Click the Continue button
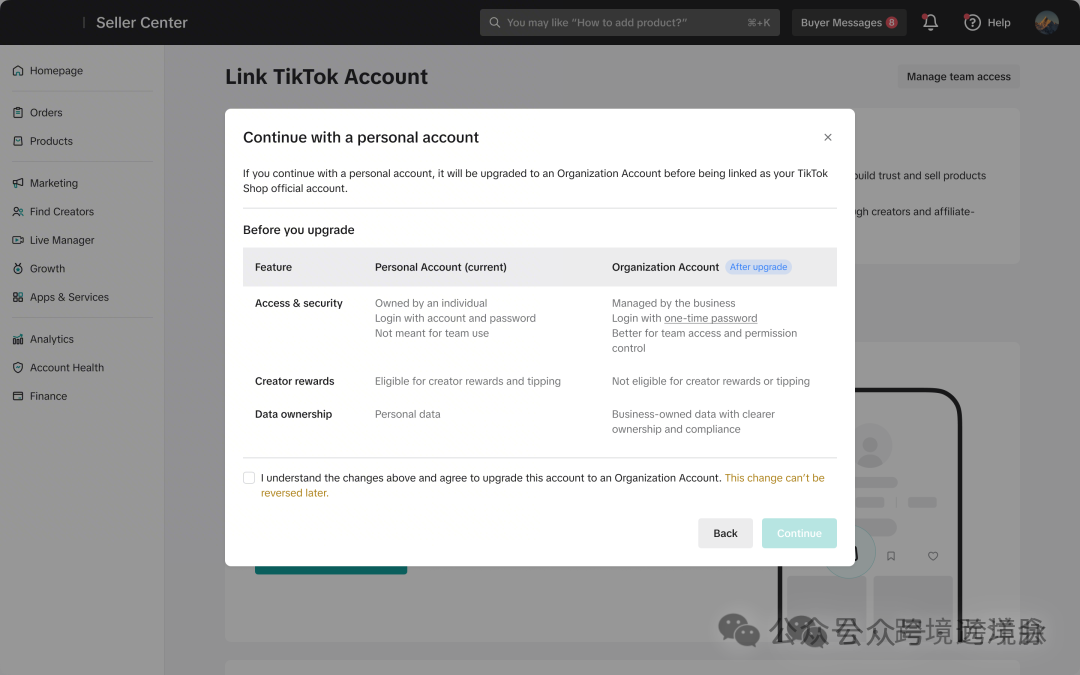The height and width of the screenshot is (675, 1080). coord(799,533)
